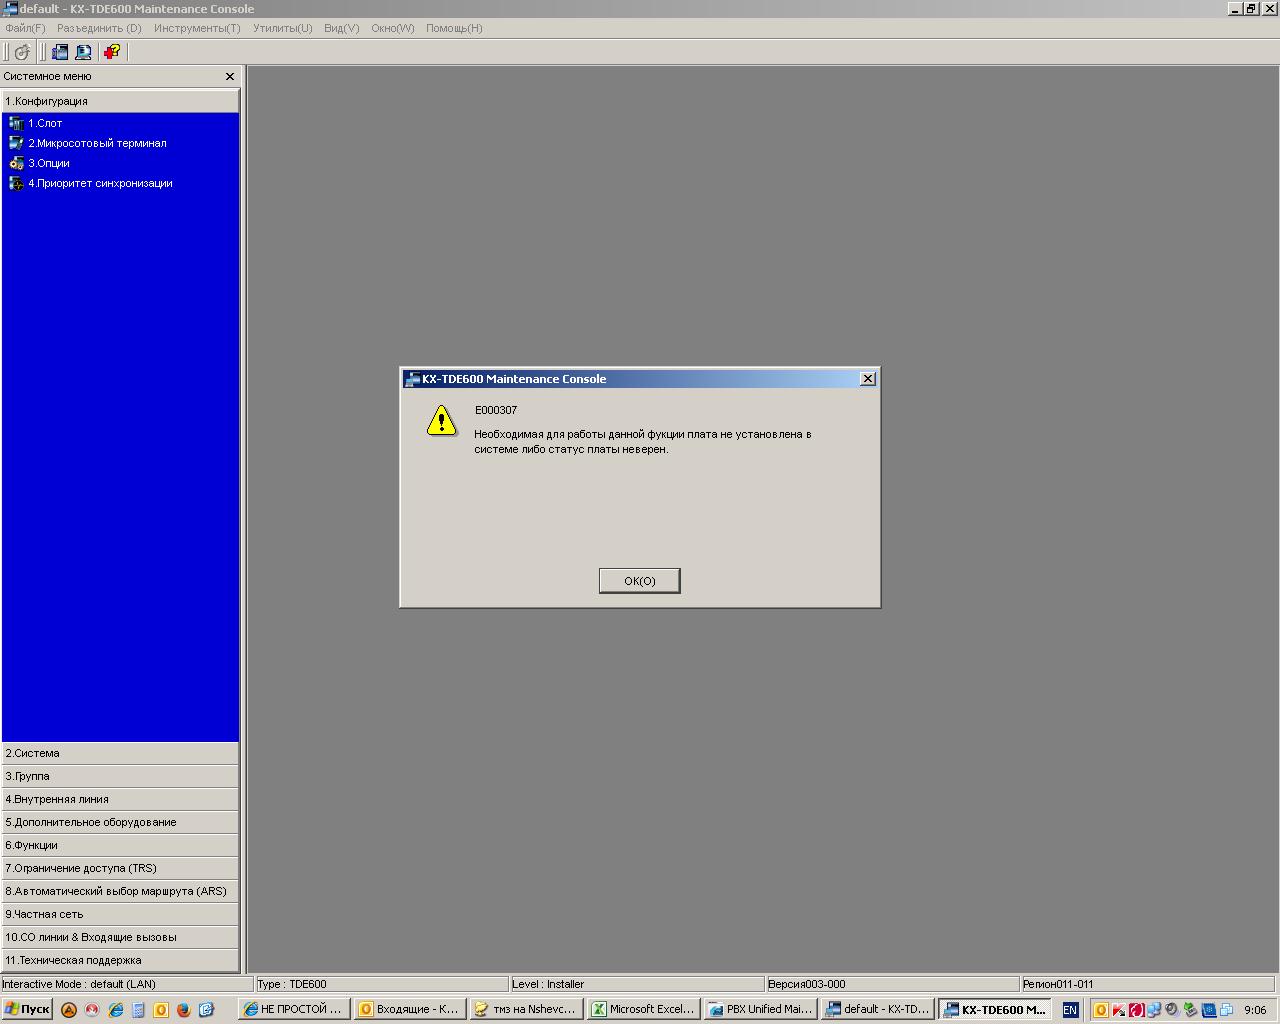This screenshot has height=1024, width=1280.
Task: Open the Окно(W) menu
Action: [x=392, y=28]
